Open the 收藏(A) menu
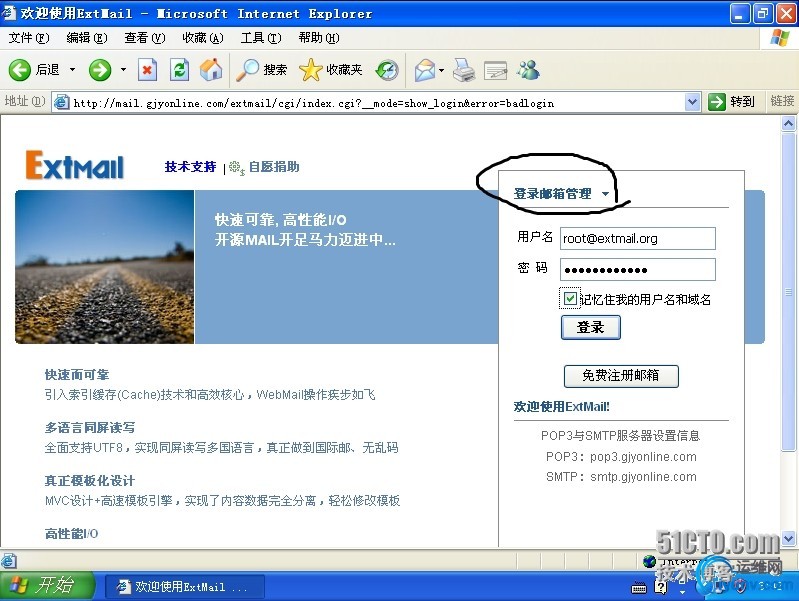This screenshot has width=799, height=601. coord(203,38)
